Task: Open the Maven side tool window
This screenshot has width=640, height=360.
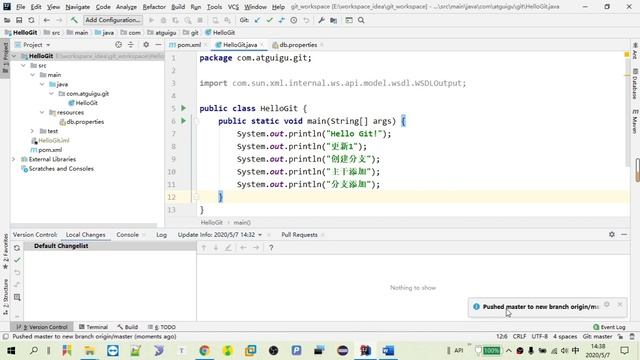Action: pos(635,121)
